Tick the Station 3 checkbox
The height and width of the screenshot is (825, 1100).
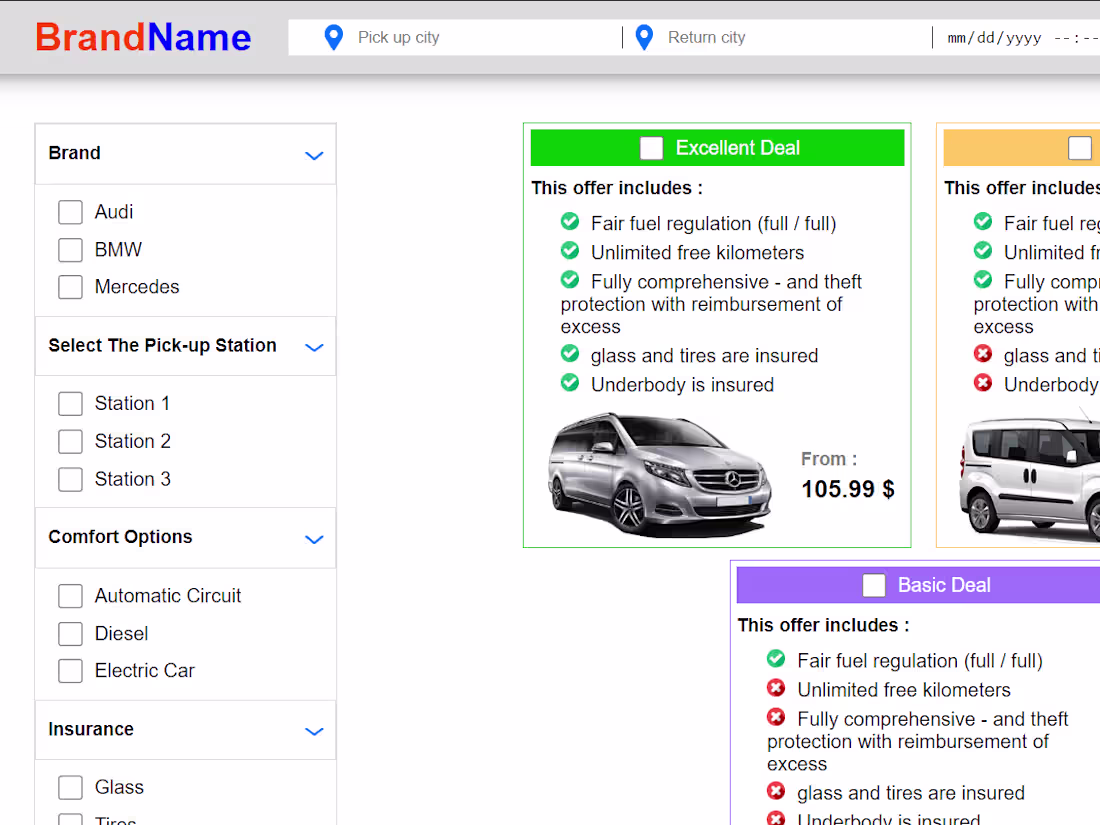pos(70,479)
